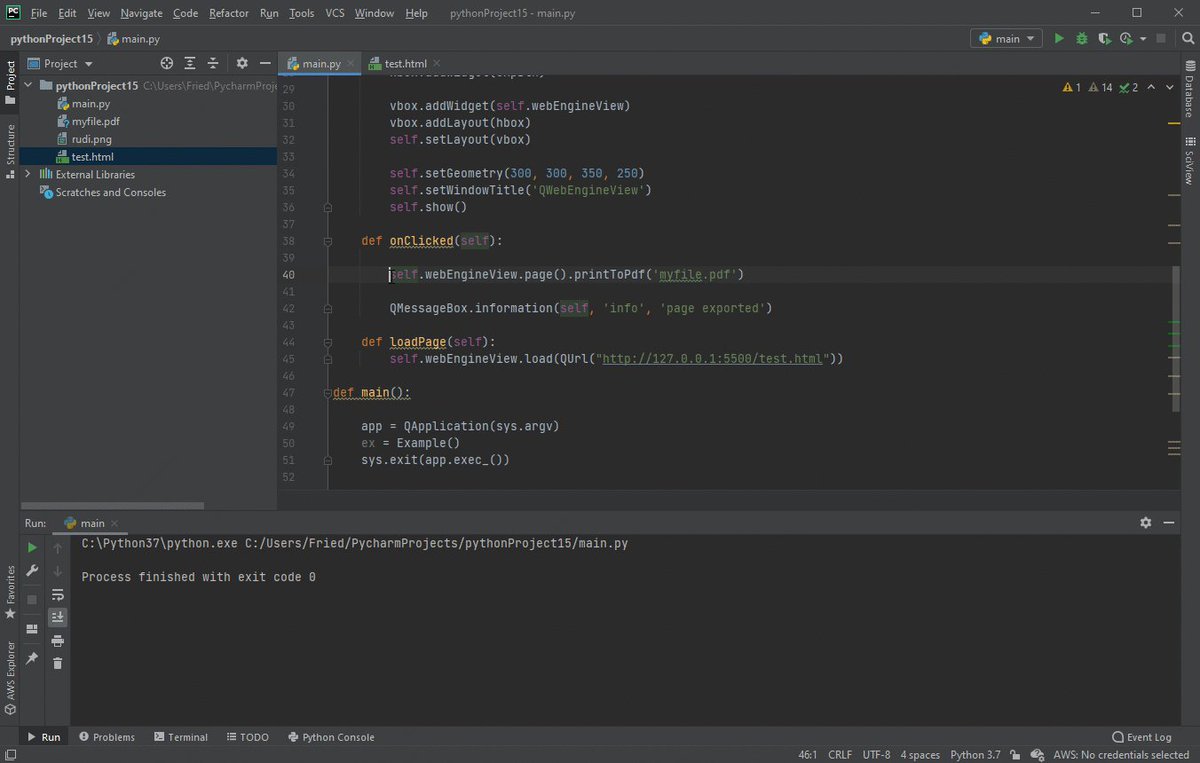The height and width of the screenshot is (763, 1200).
Task: Run the main configuration with the green play button
Action: pyautogui.click(x=1060, y=39)
